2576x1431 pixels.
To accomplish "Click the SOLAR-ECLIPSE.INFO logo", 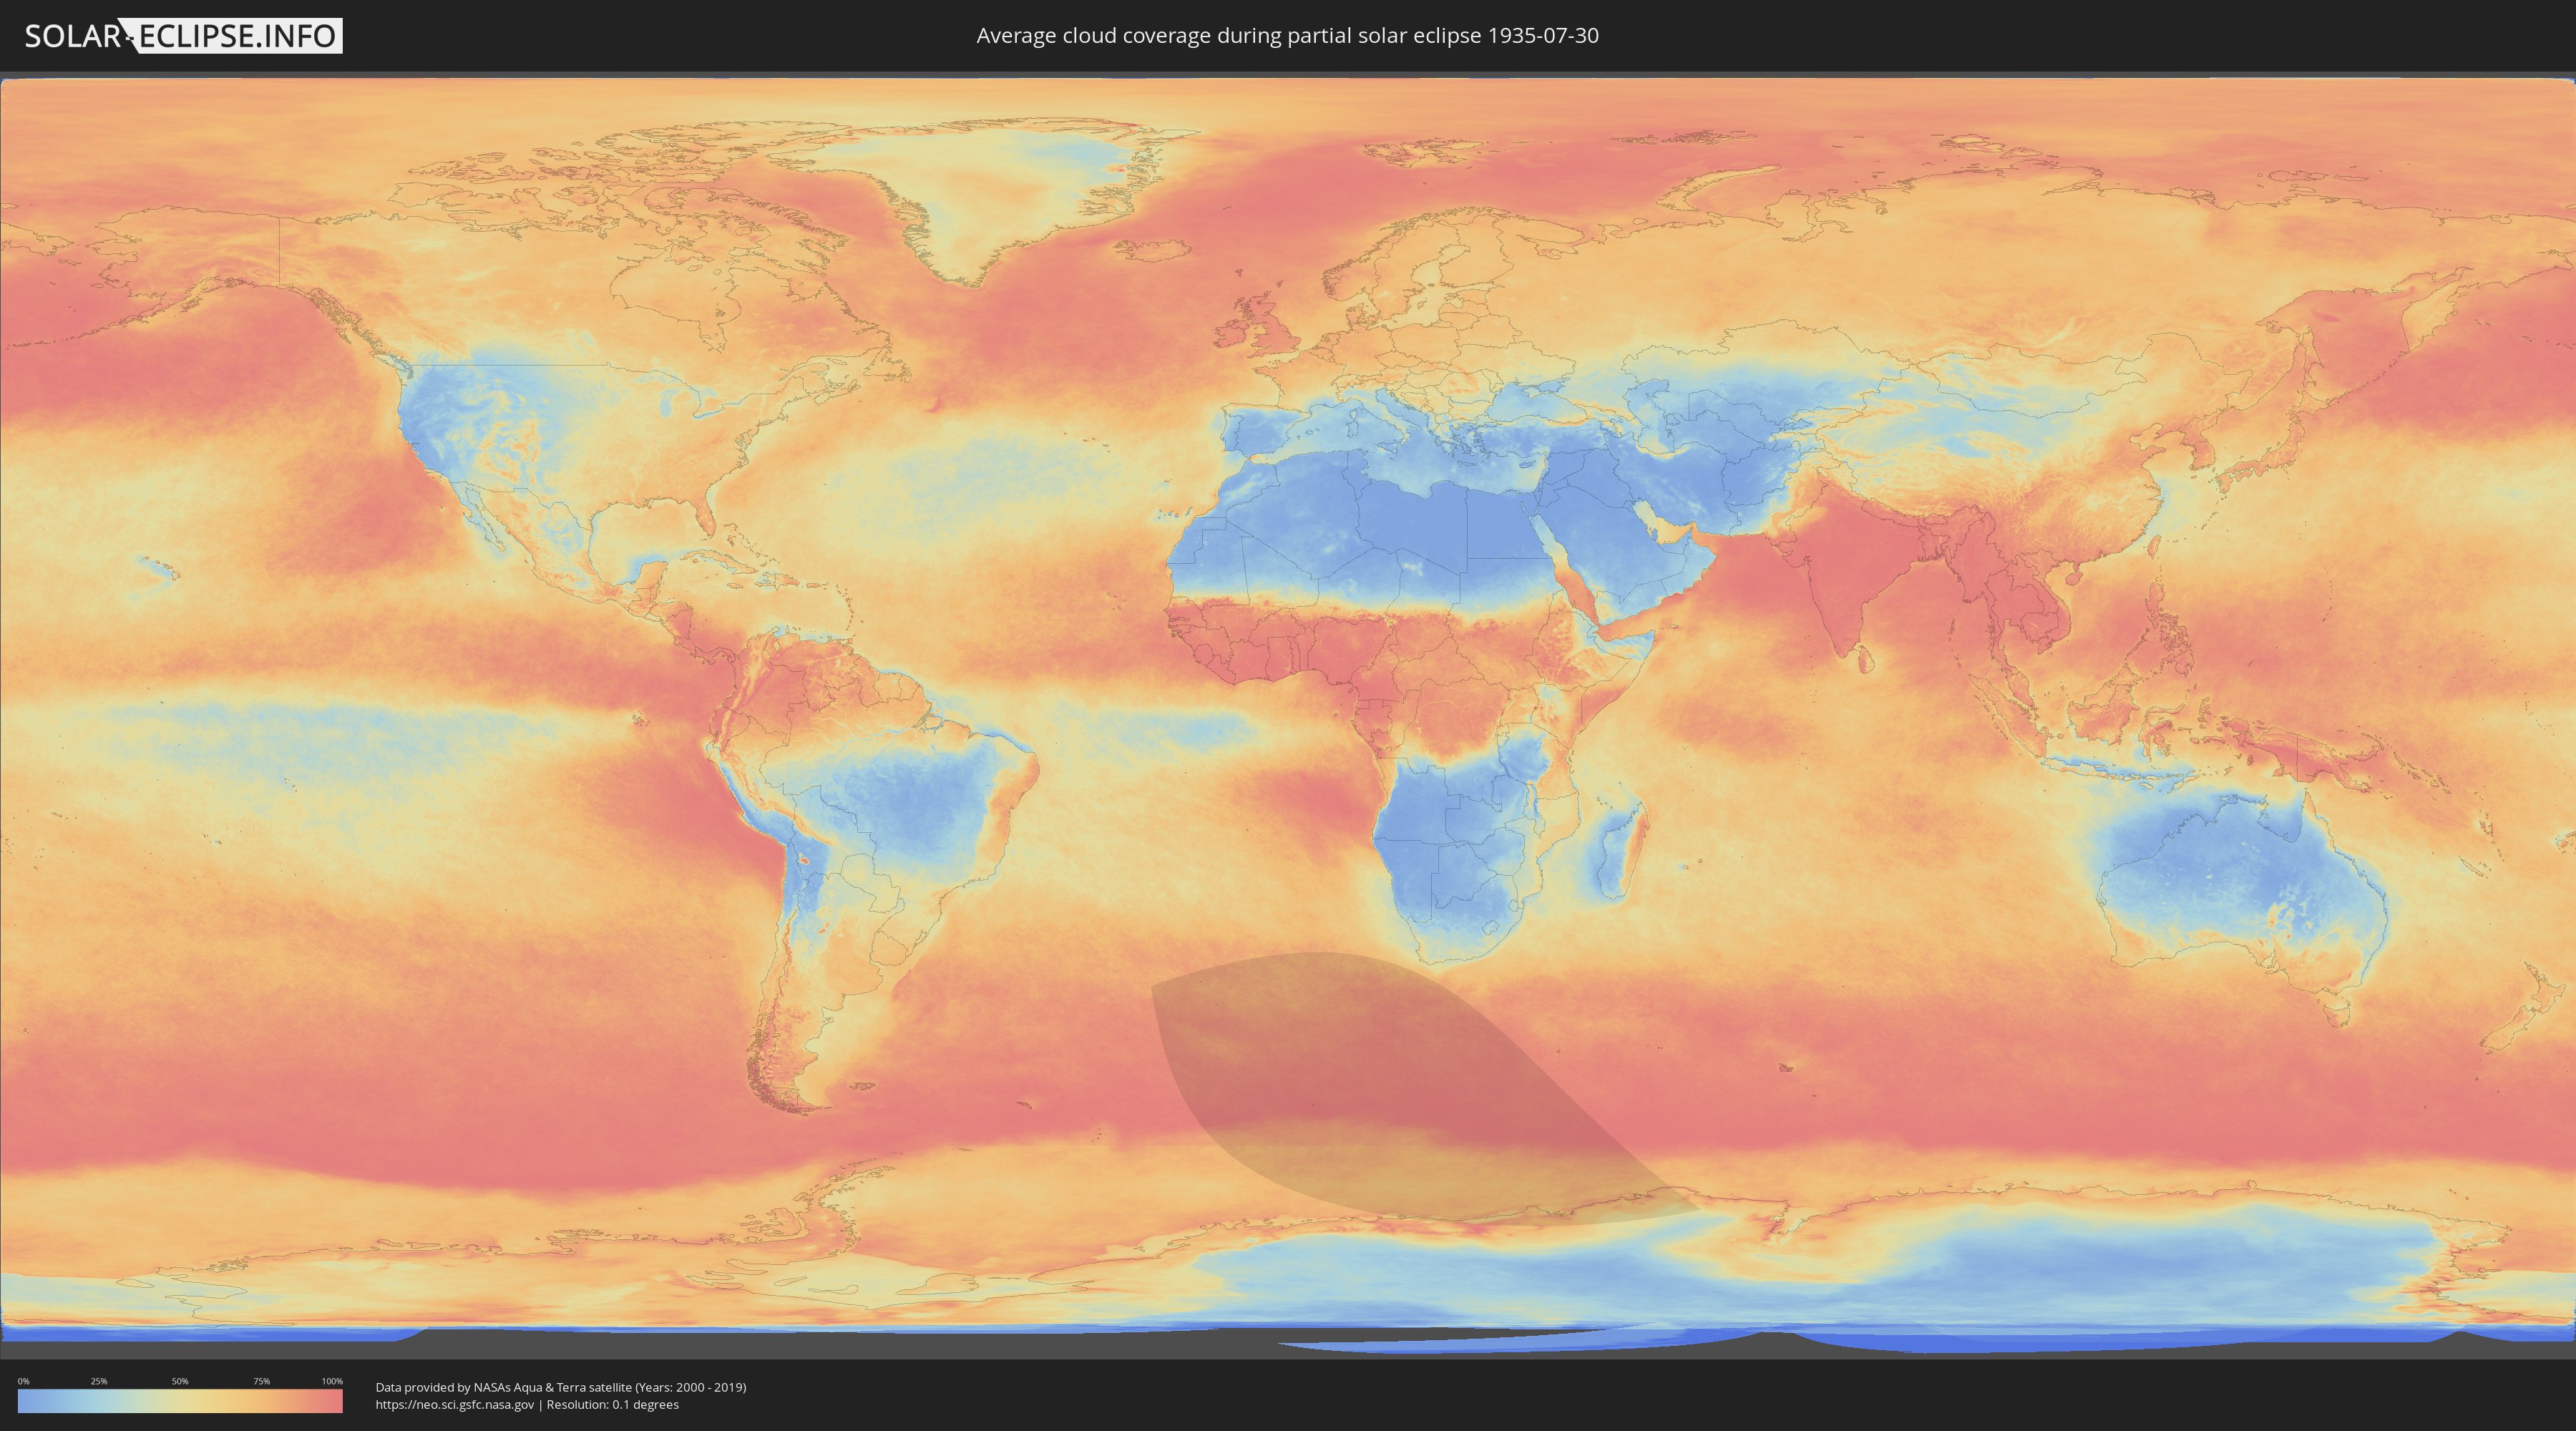I will tap(183, 36).
